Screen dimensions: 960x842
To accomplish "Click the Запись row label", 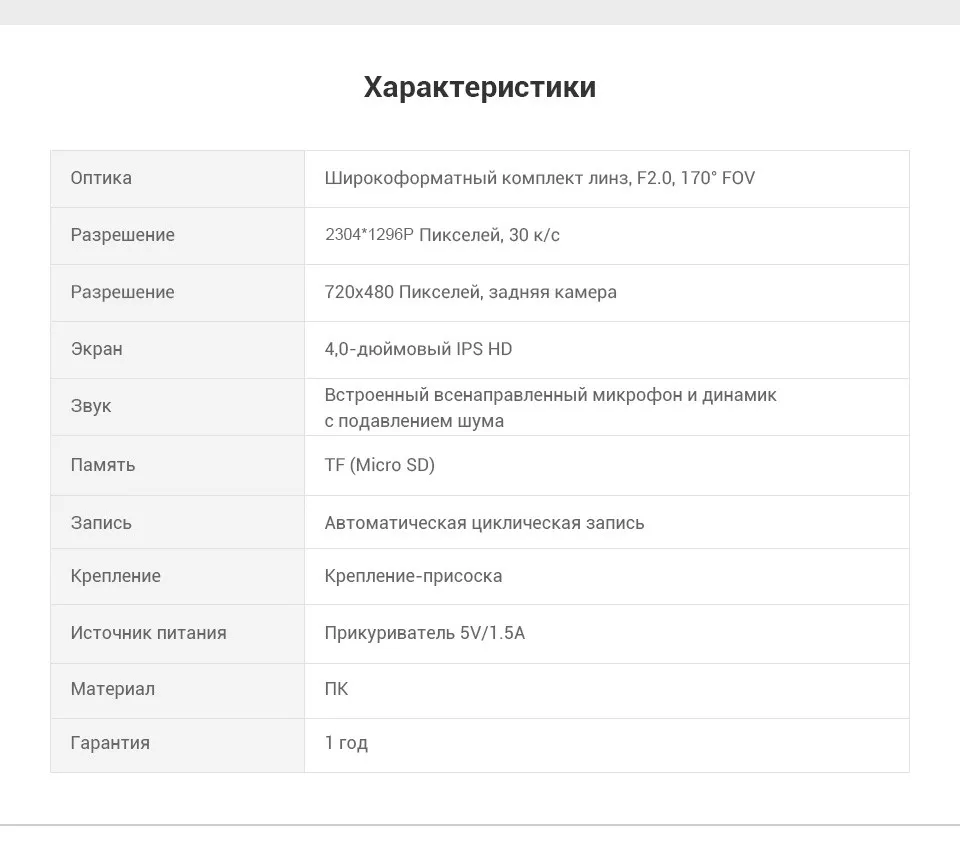I will click(101, 522).
